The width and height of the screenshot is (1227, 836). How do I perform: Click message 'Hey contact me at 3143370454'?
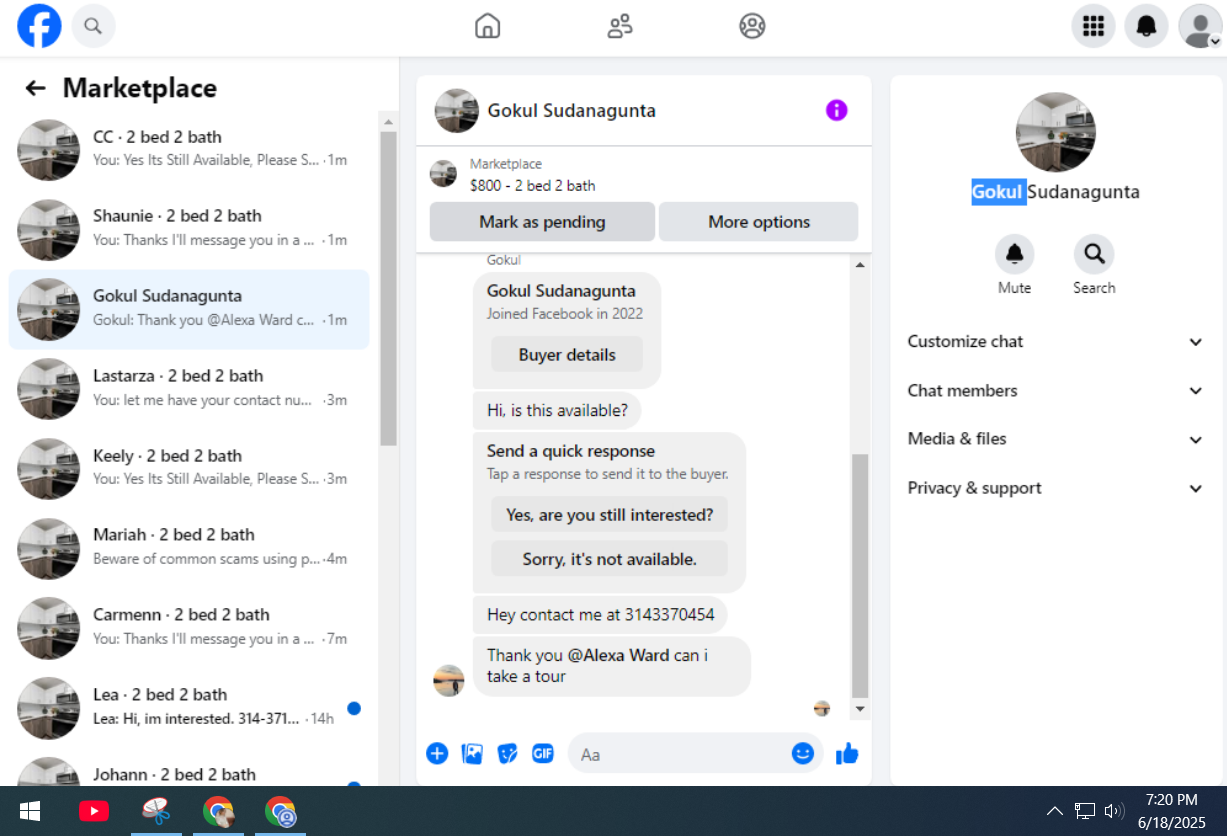coord(600,615)
